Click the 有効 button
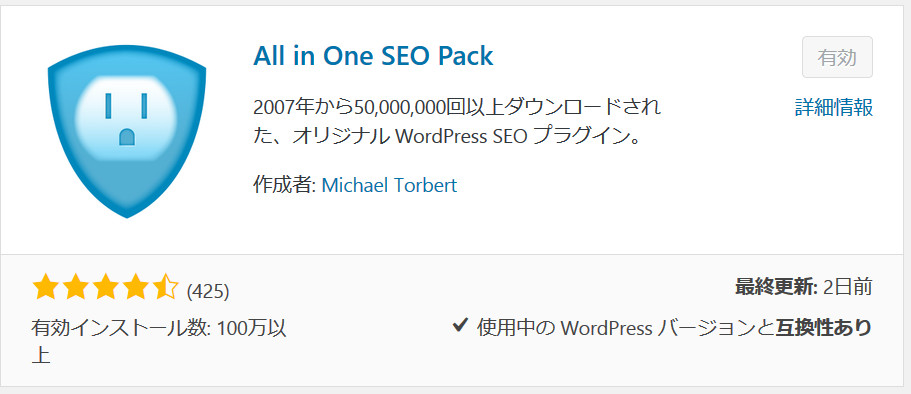Viewport: 911px width, 394px height. (837, 57)
